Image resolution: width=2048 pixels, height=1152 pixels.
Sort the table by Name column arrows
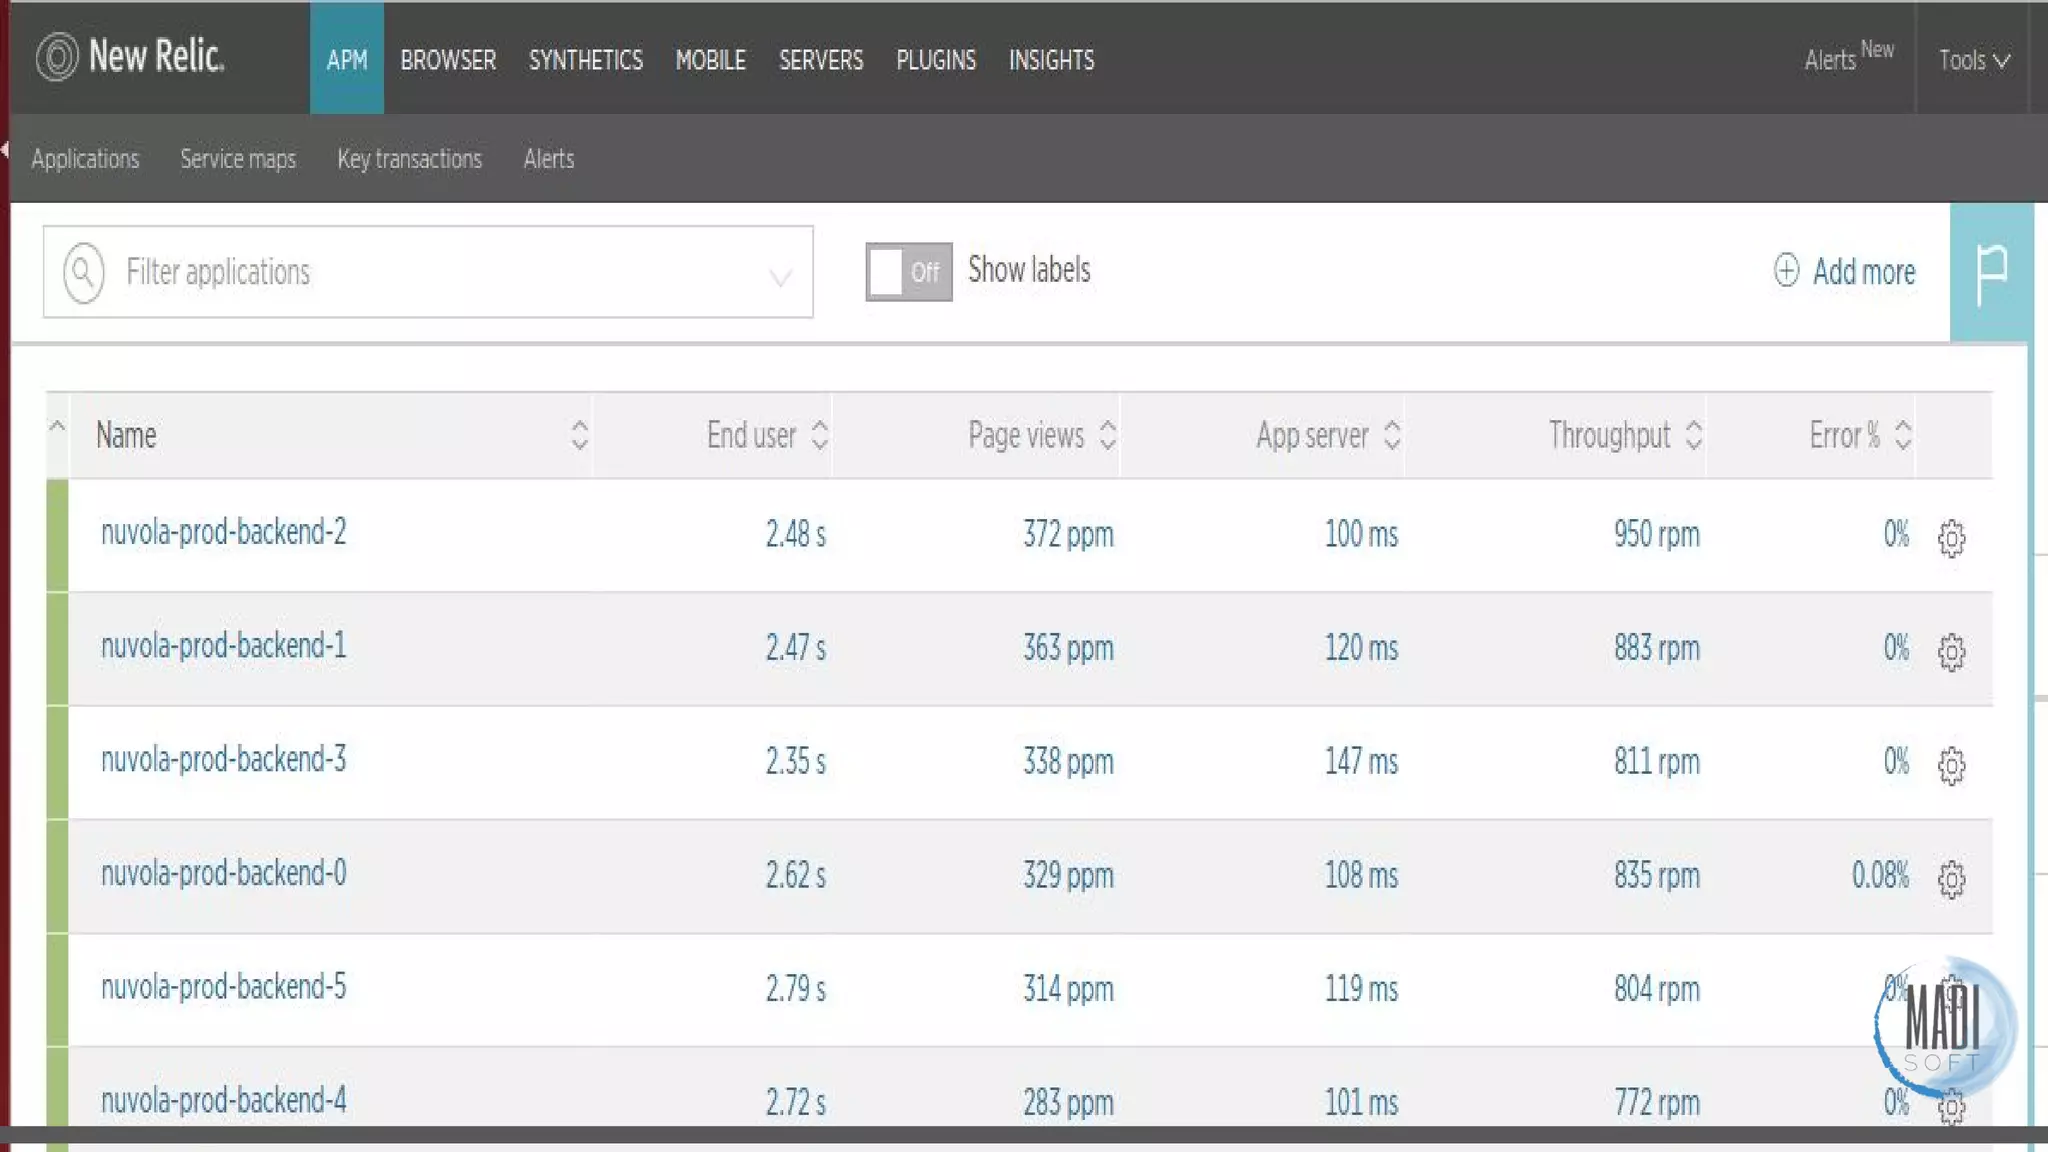pos(579,435)
